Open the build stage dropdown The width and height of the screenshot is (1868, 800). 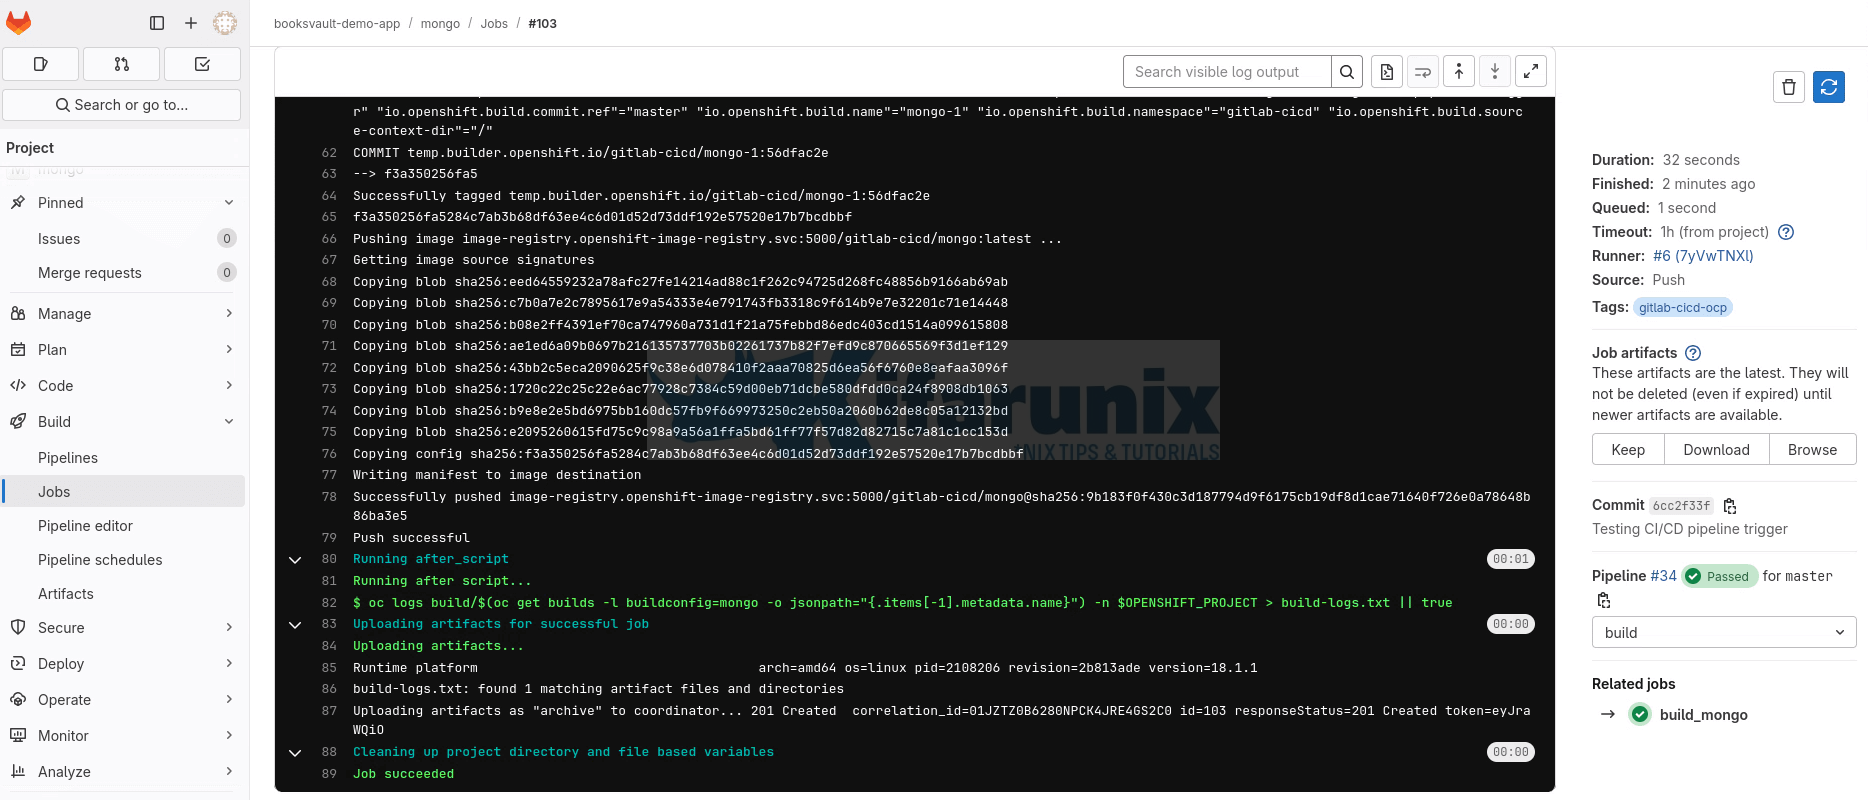tap(1723, 632)
